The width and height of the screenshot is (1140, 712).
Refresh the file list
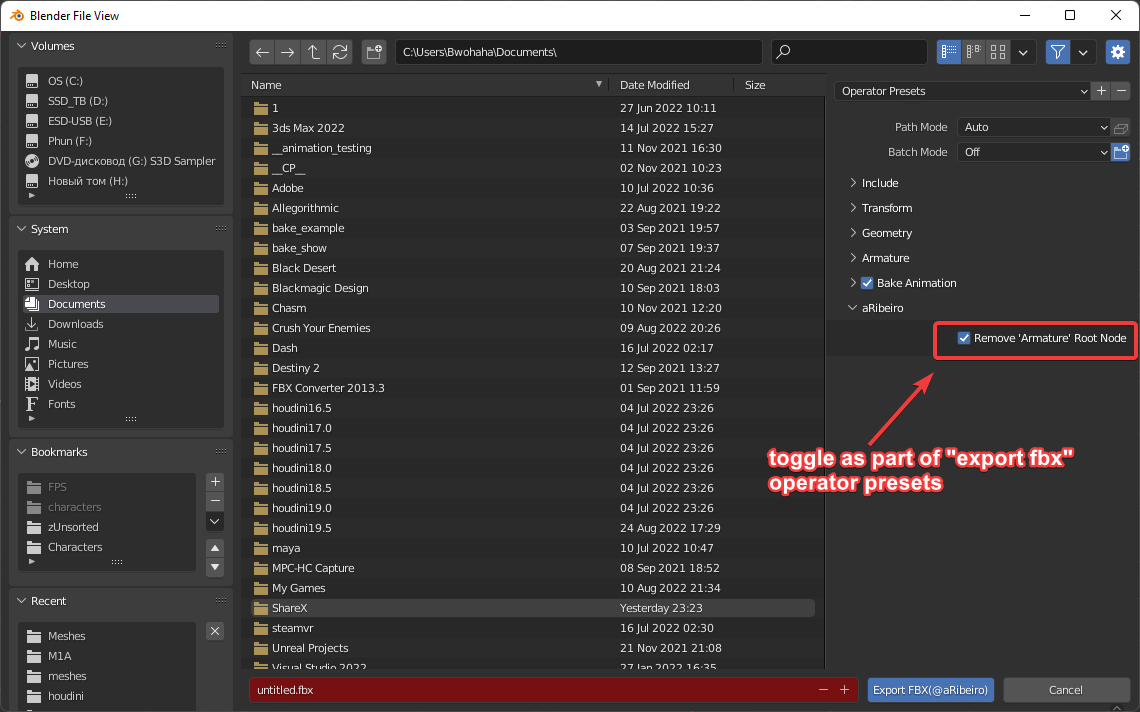tap(340, 52)
